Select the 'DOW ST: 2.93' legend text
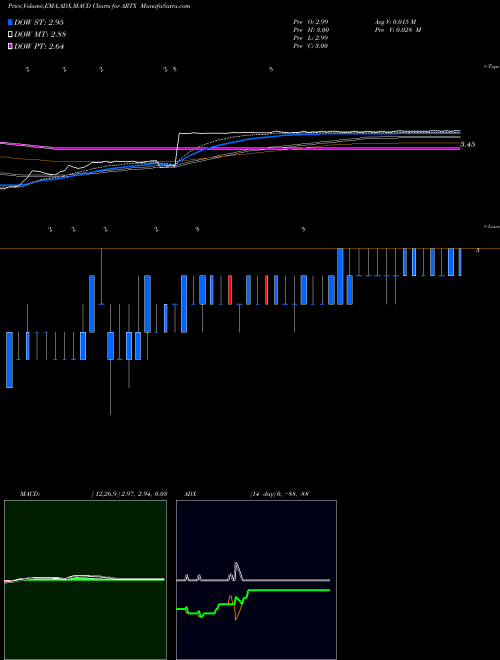 39,22
